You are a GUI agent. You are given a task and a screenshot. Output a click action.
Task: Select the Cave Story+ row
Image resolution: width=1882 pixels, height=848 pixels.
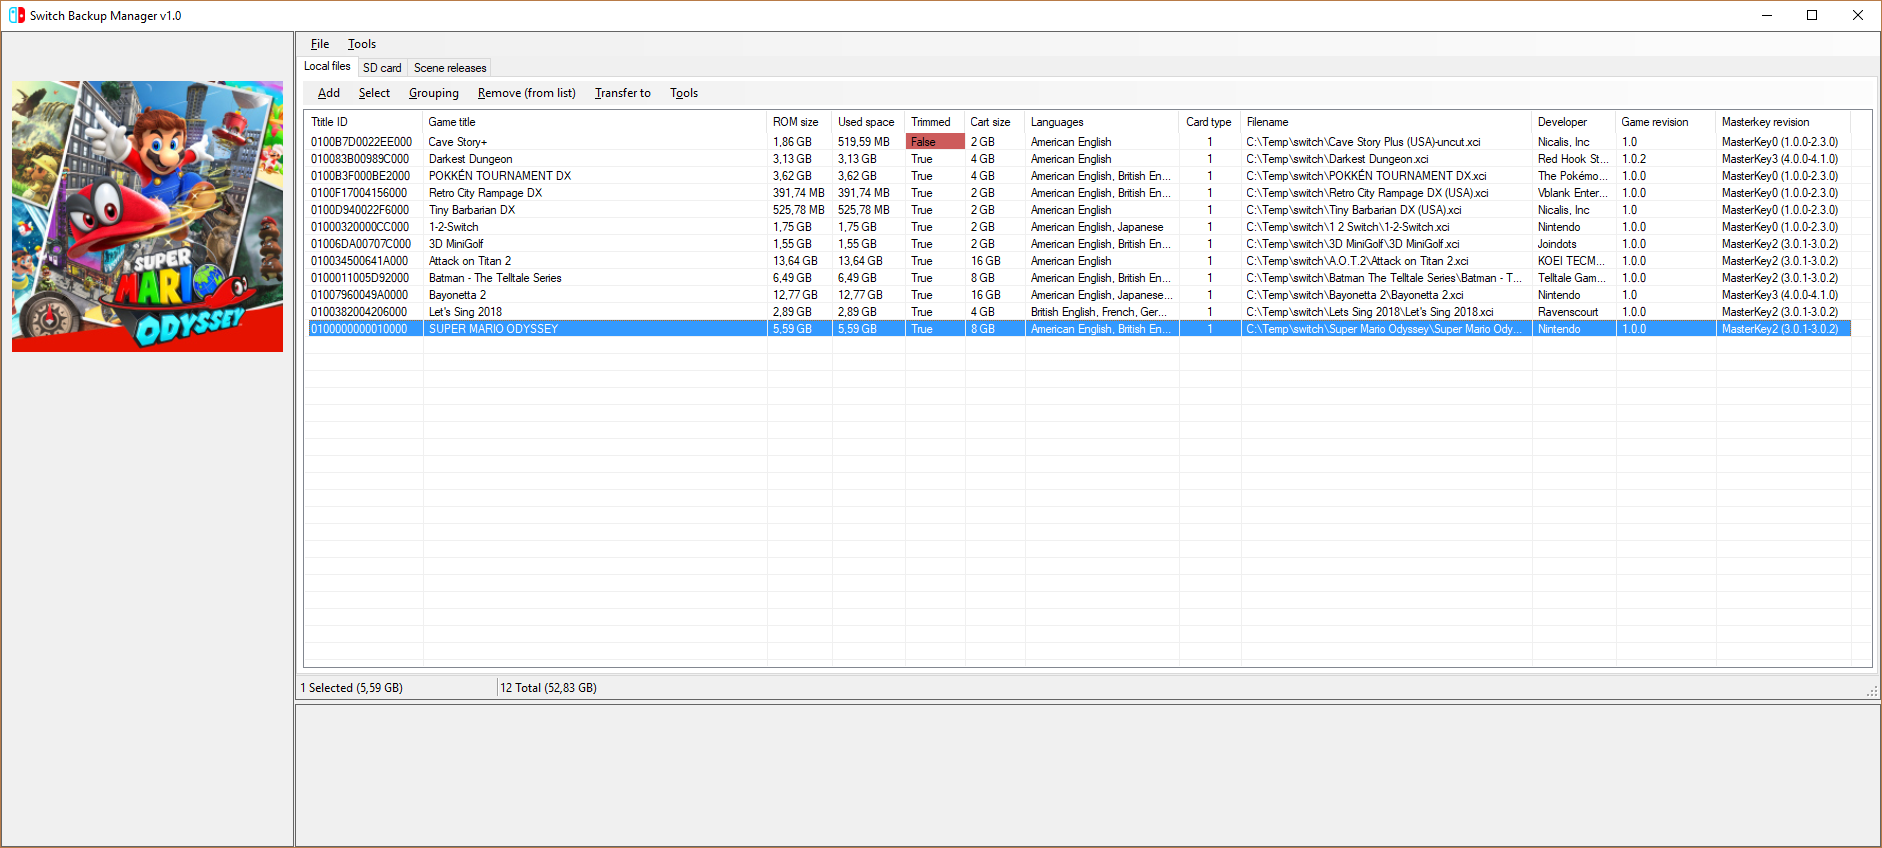point(458,142)
